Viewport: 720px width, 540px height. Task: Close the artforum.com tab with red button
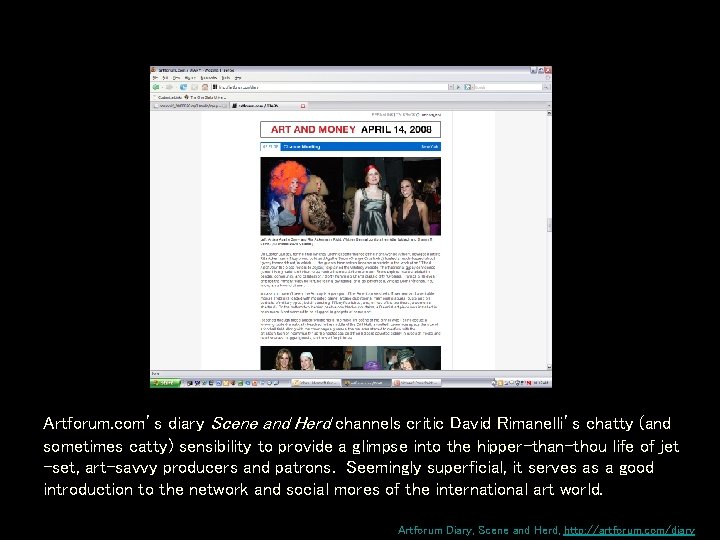pyautogui.click(x=303, y=106)
